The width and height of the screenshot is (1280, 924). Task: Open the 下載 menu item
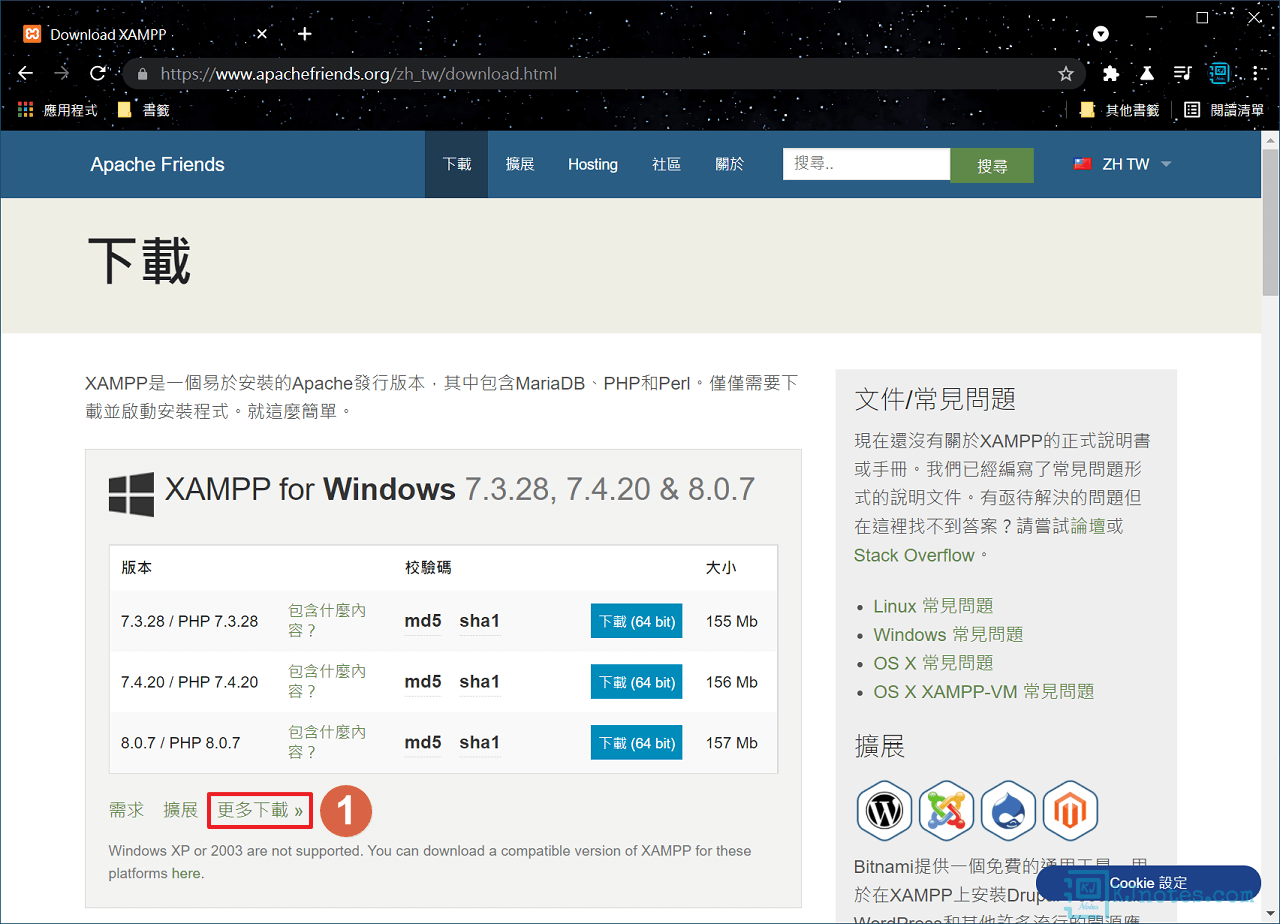(x=457, y=164)
